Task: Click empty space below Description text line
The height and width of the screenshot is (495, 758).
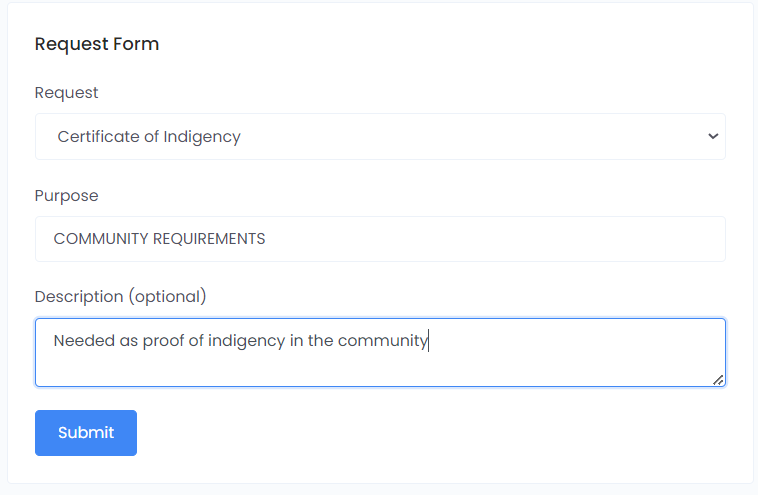Action: point(380,368)
